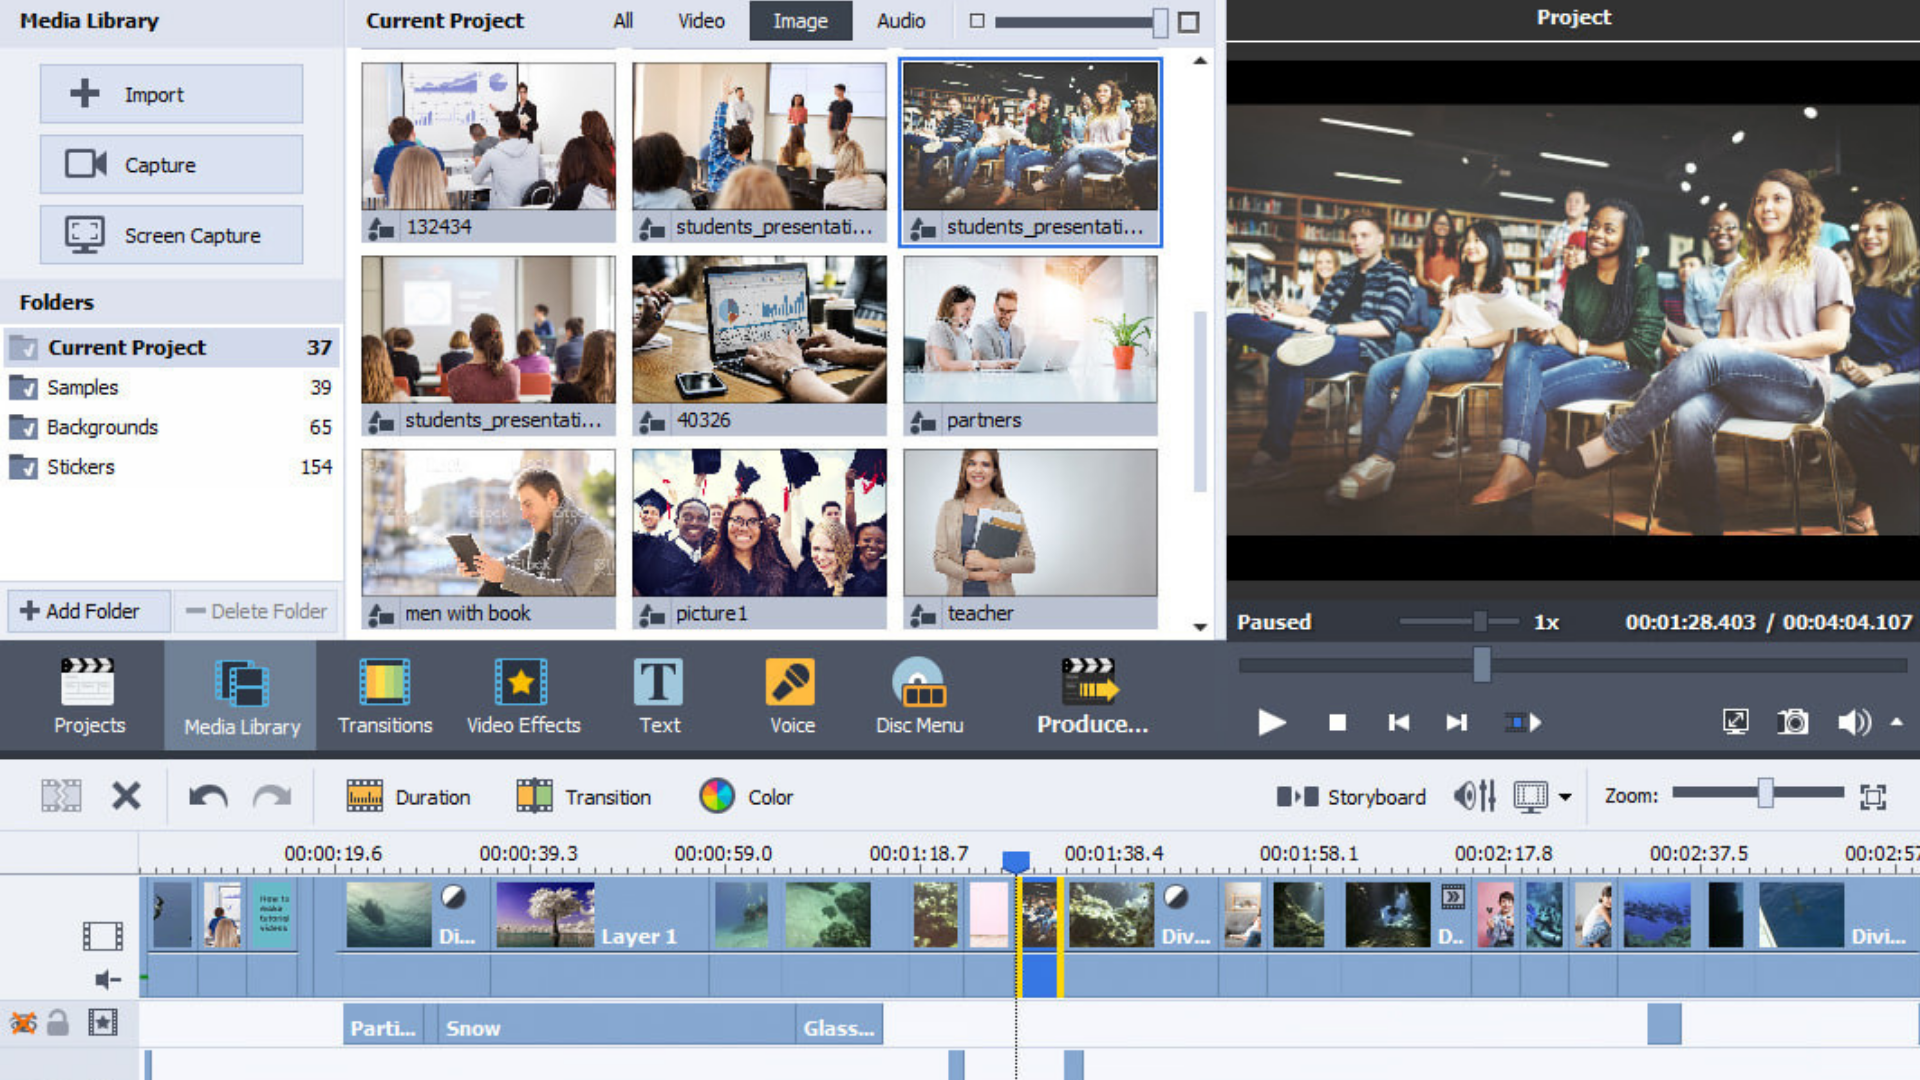The width and height of the screenshot is (1920, 1080).
Task: Open the Voice recording tool
Action: point(790,695)
